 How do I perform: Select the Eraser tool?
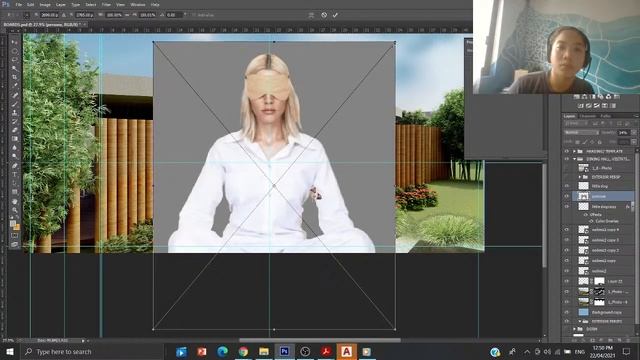15,130
